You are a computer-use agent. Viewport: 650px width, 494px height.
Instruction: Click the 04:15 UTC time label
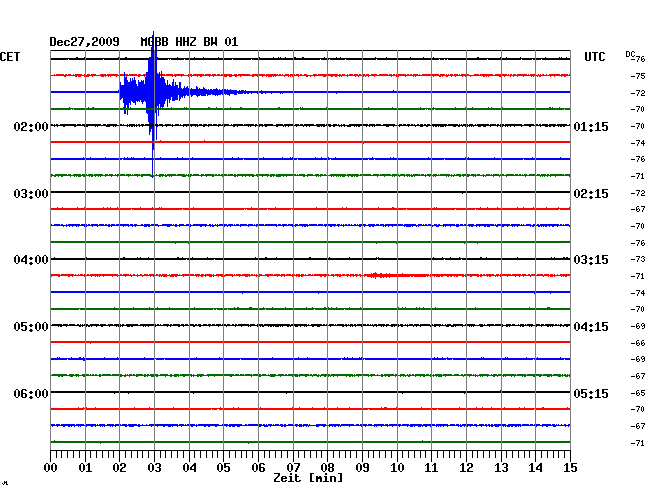tap(591, 327)
